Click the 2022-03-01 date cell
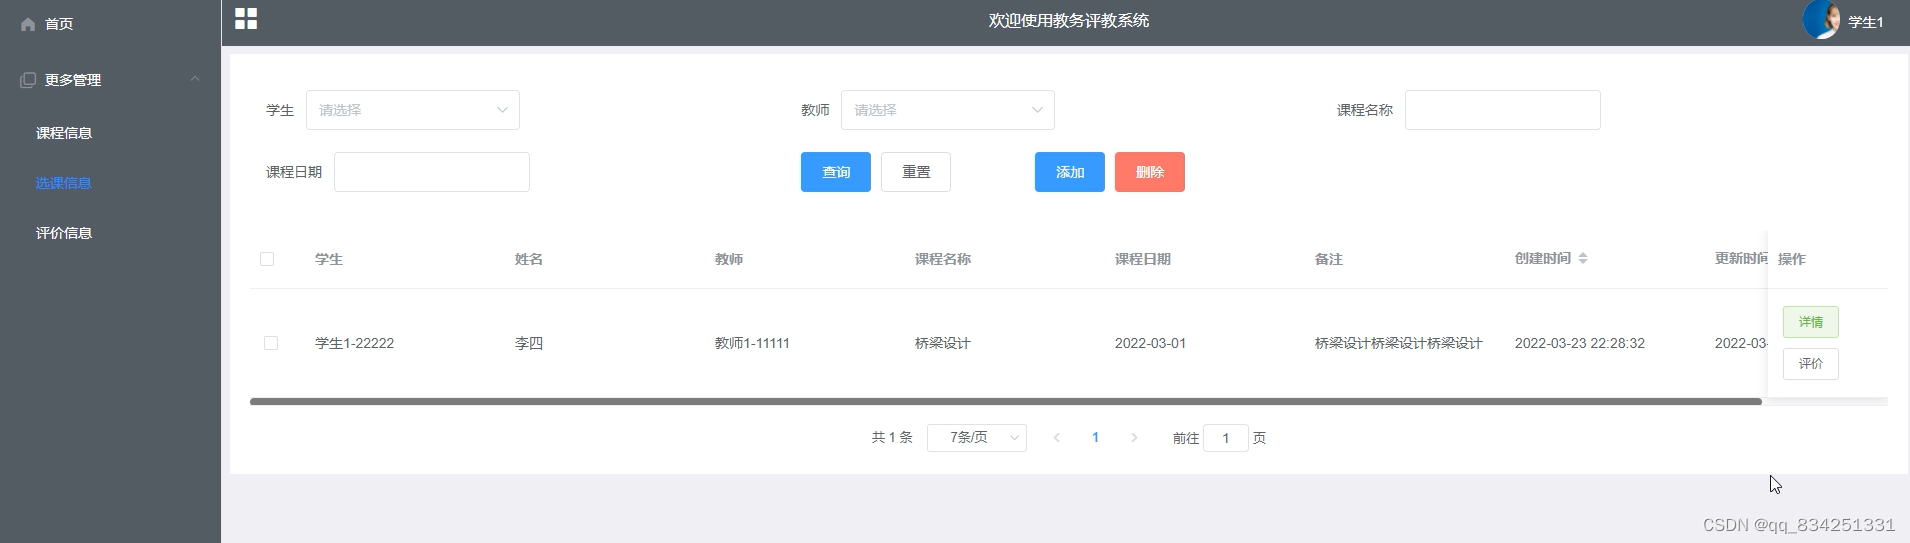 [1151, 343]
